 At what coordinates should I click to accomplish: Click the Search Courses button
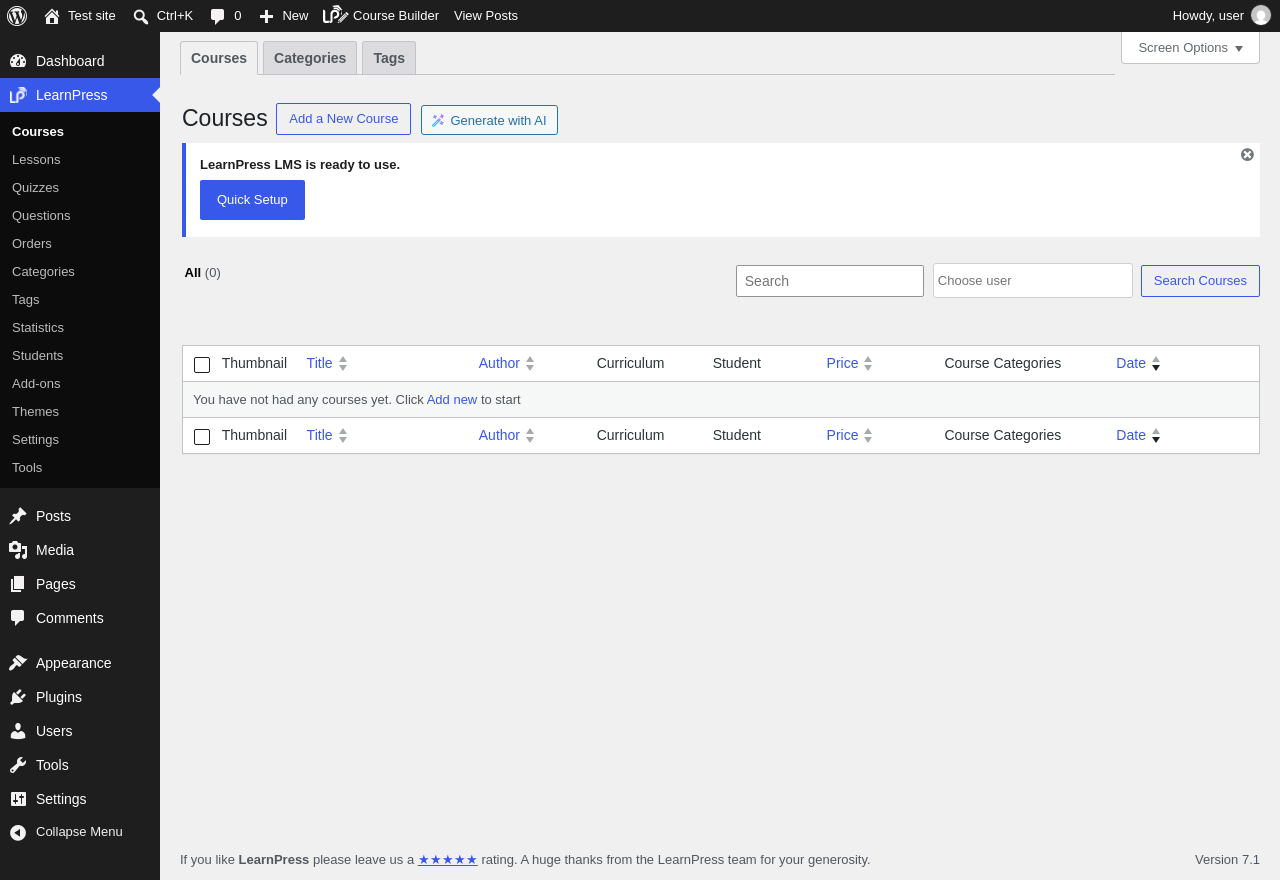(x=1200, y=281)
